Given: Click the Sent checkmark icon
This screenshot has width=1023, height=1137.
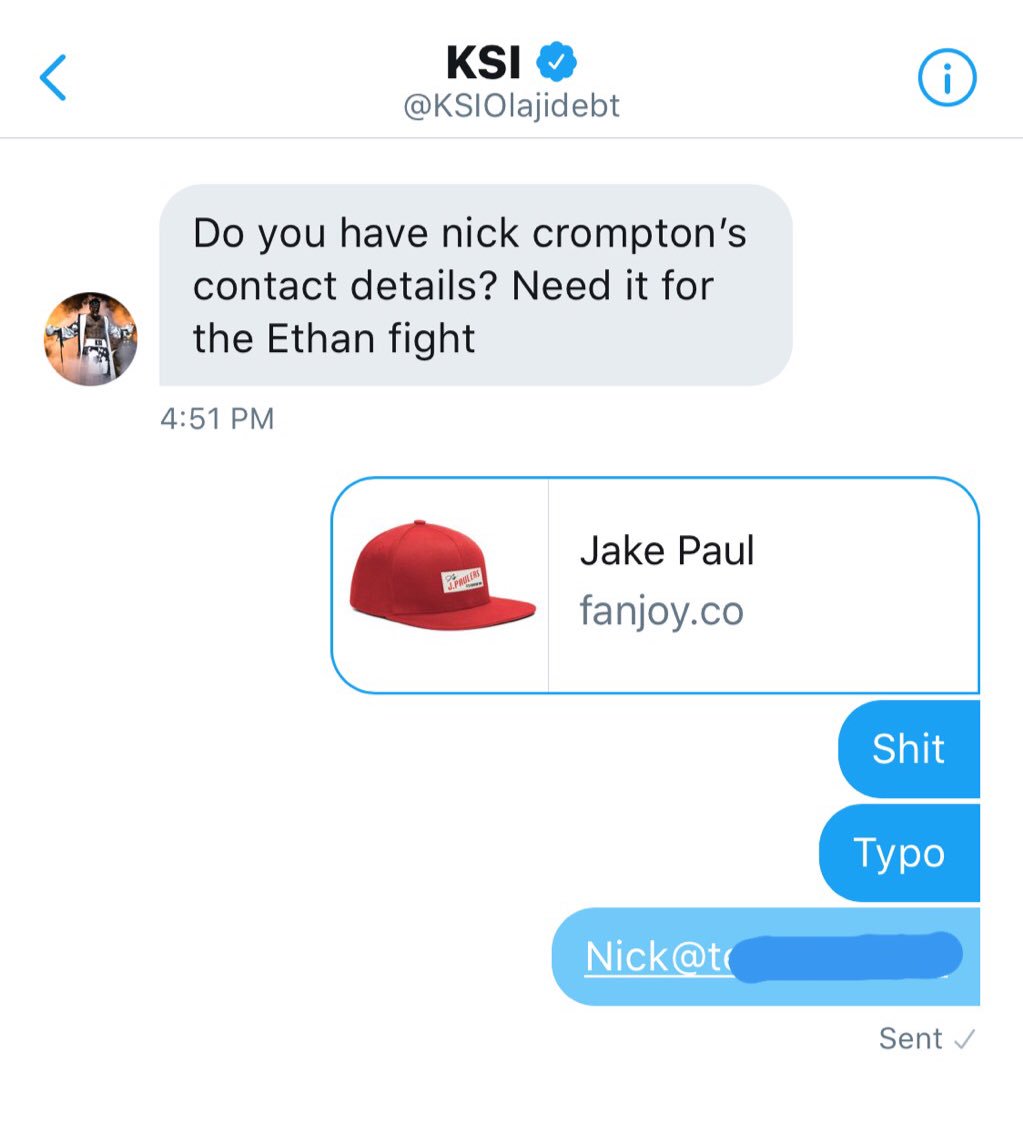Looking at the screenshot, I should click(x=964, y=1040).
